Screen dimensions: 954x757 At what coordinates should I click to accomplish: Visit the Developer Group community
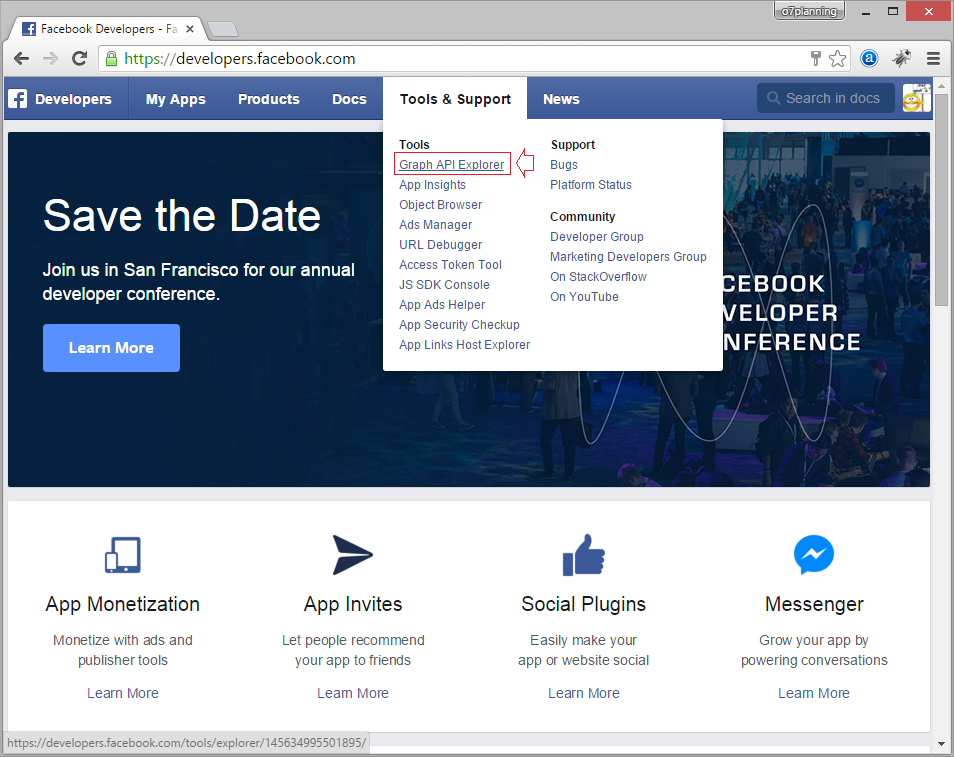[x=597, y=237]
